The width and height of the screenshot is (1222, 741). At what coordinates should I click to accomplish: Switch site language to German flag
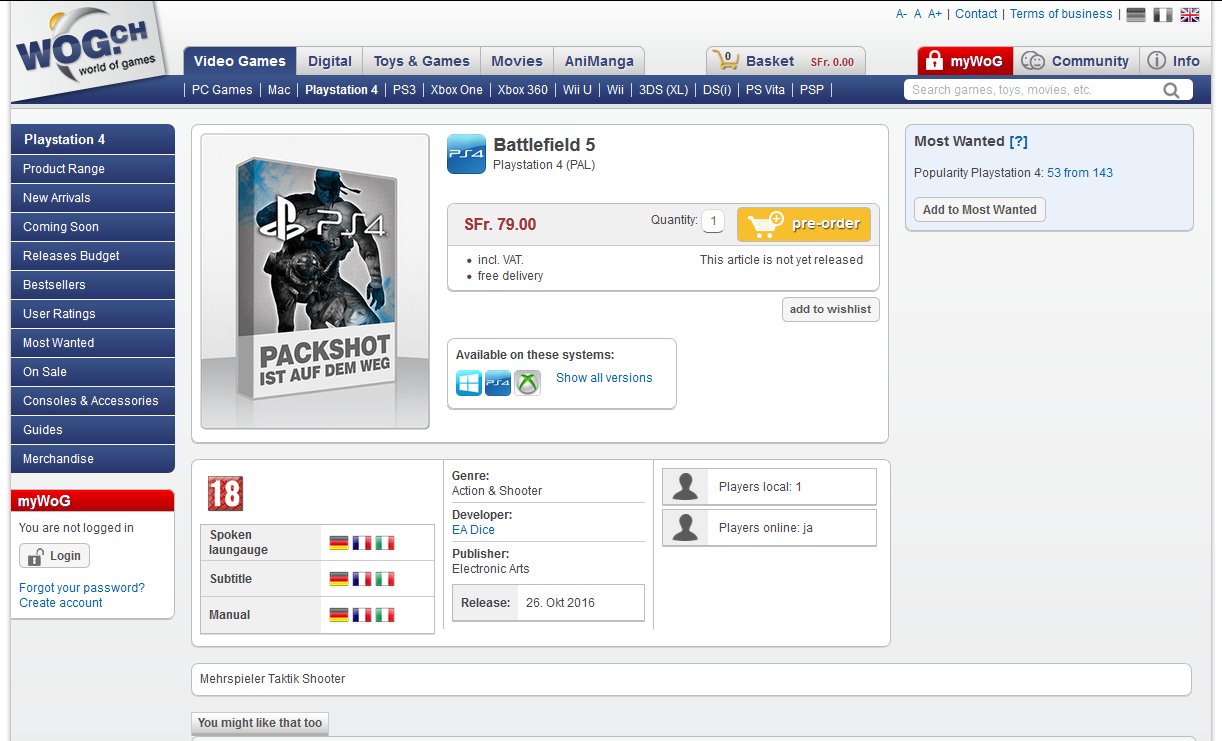1136,14
